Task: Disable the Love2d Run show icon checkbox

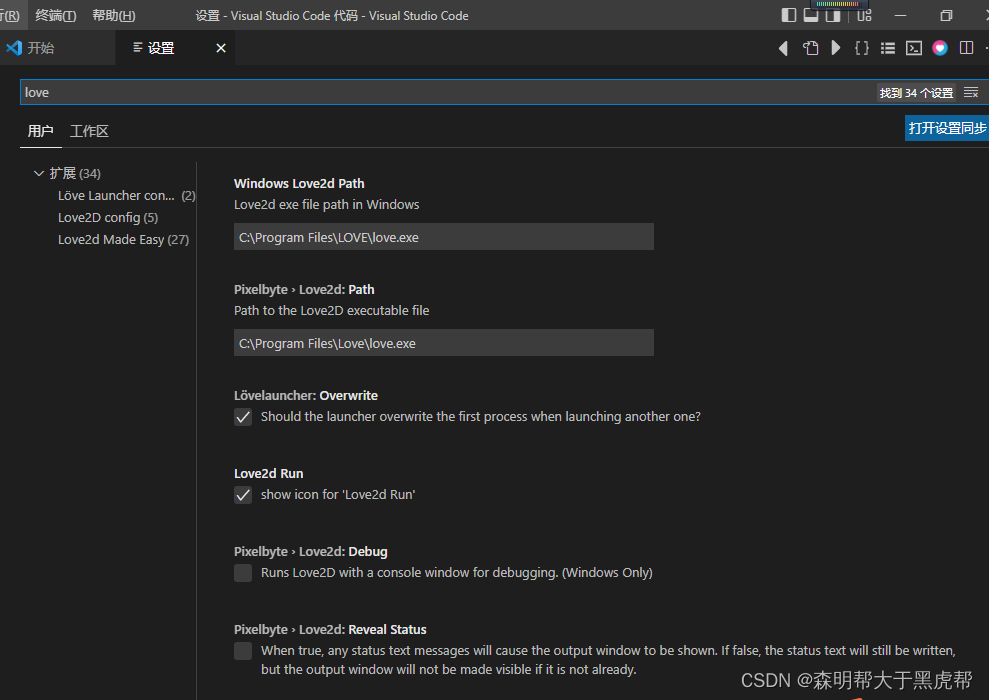Action: (x=243, y=495)
